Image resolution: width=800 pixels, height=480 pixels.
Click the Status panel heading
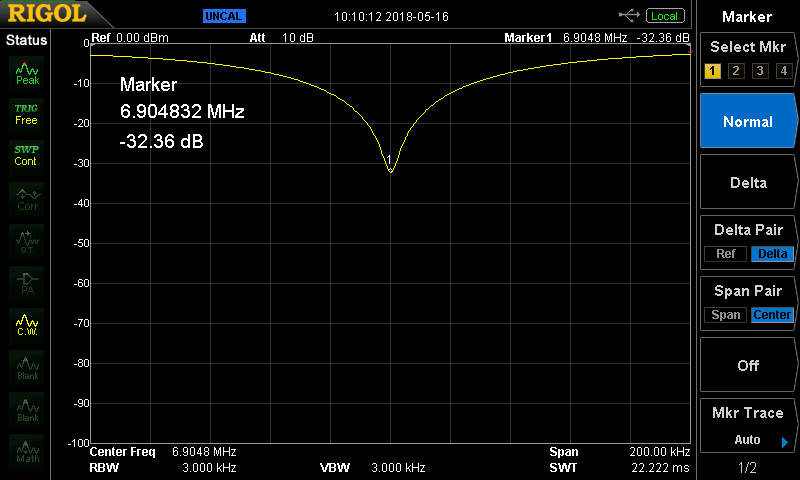pos(26,40)
